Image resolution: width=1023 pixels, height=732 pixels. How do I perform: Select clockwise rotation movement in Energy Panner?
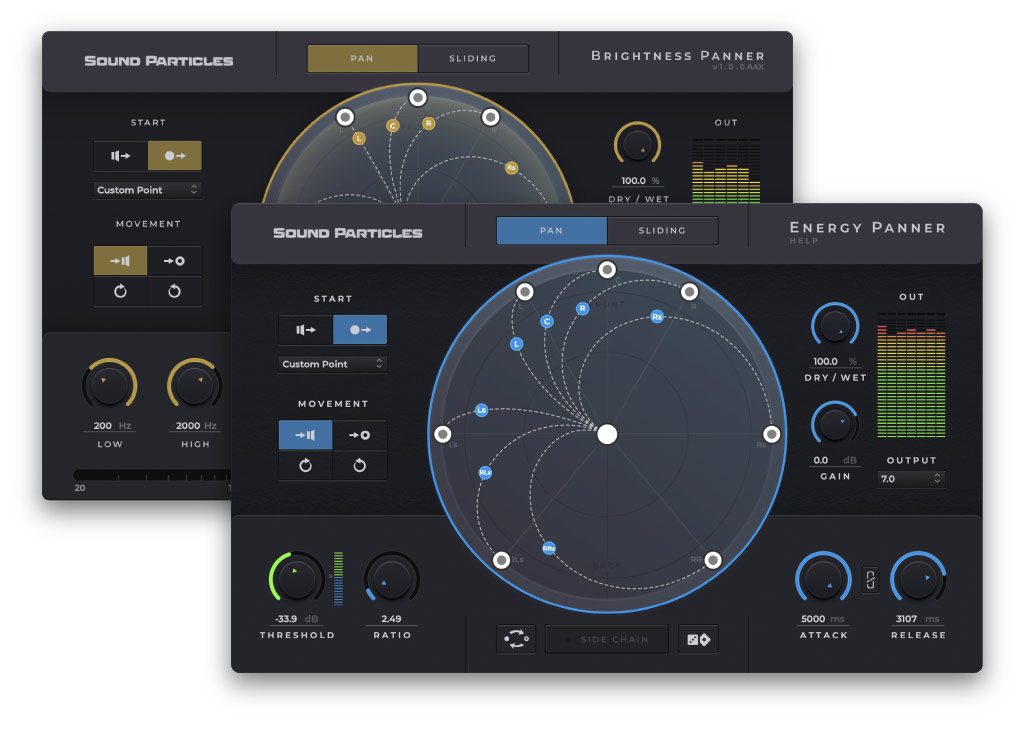click(x=306, y=466)
